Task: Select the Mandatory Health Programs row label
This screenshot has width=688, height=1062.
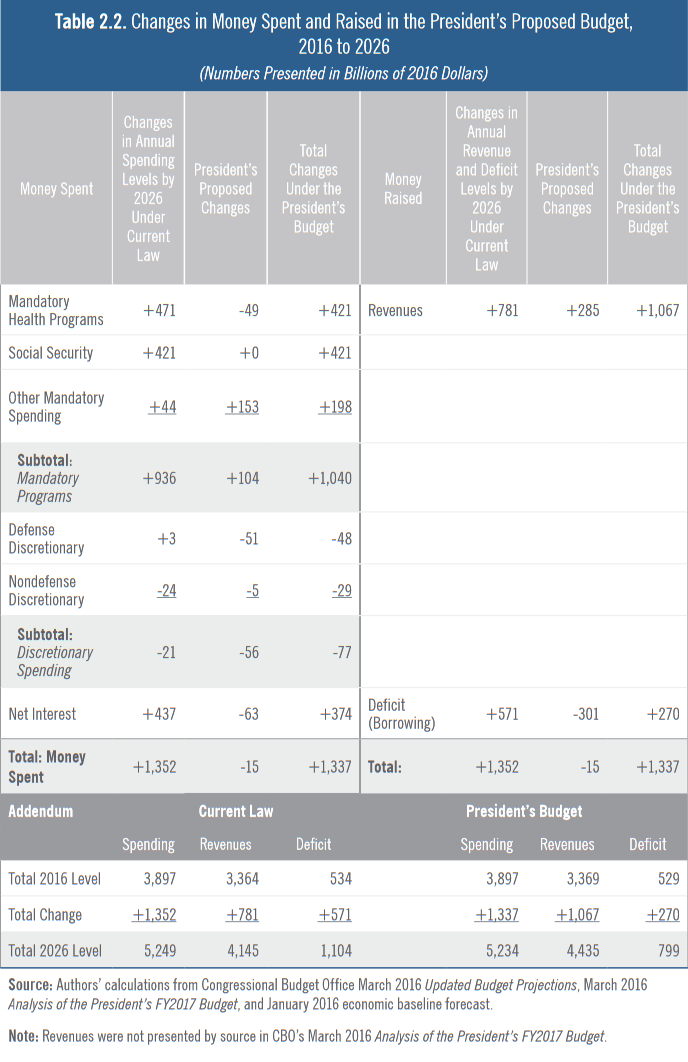Action: tap(56, 310)
